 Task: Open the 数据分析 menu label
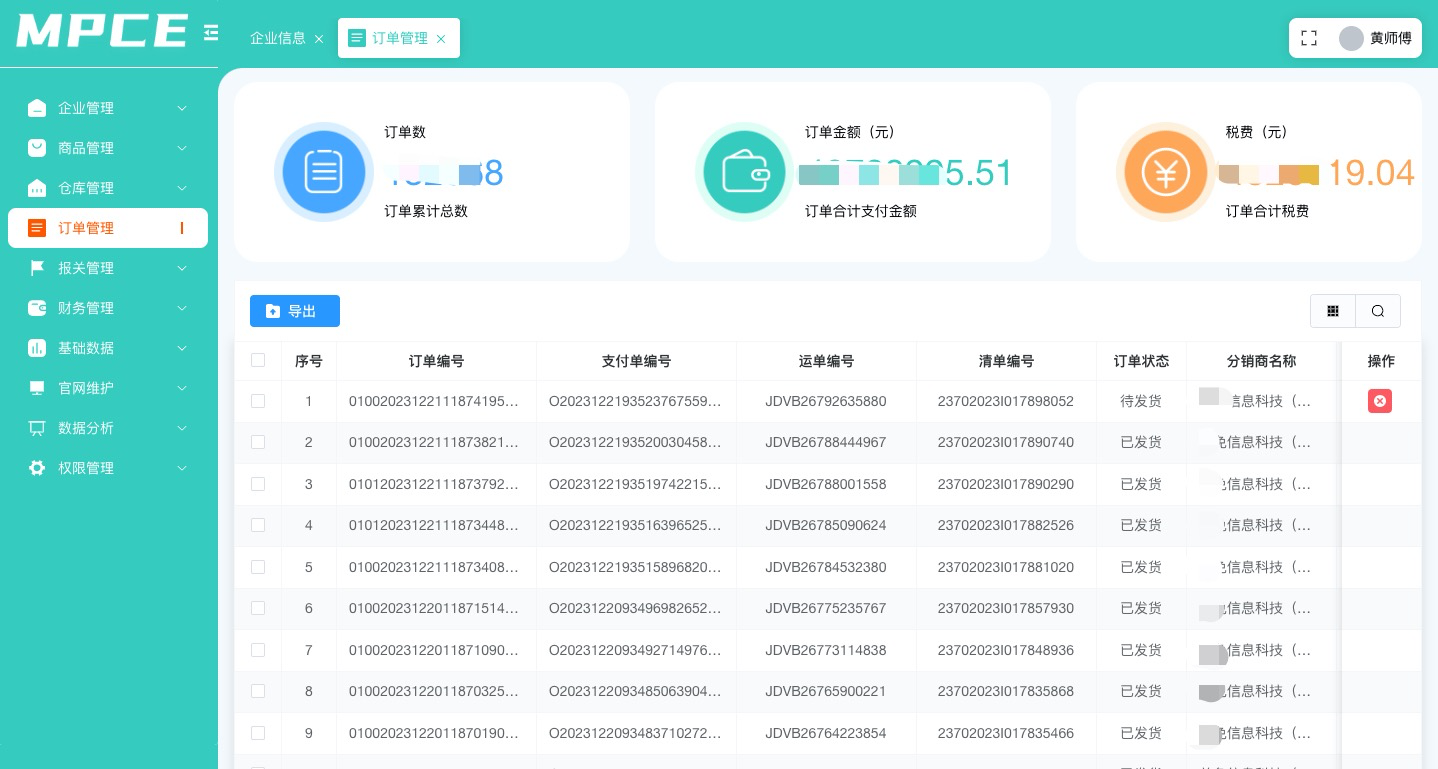point(86,428)
